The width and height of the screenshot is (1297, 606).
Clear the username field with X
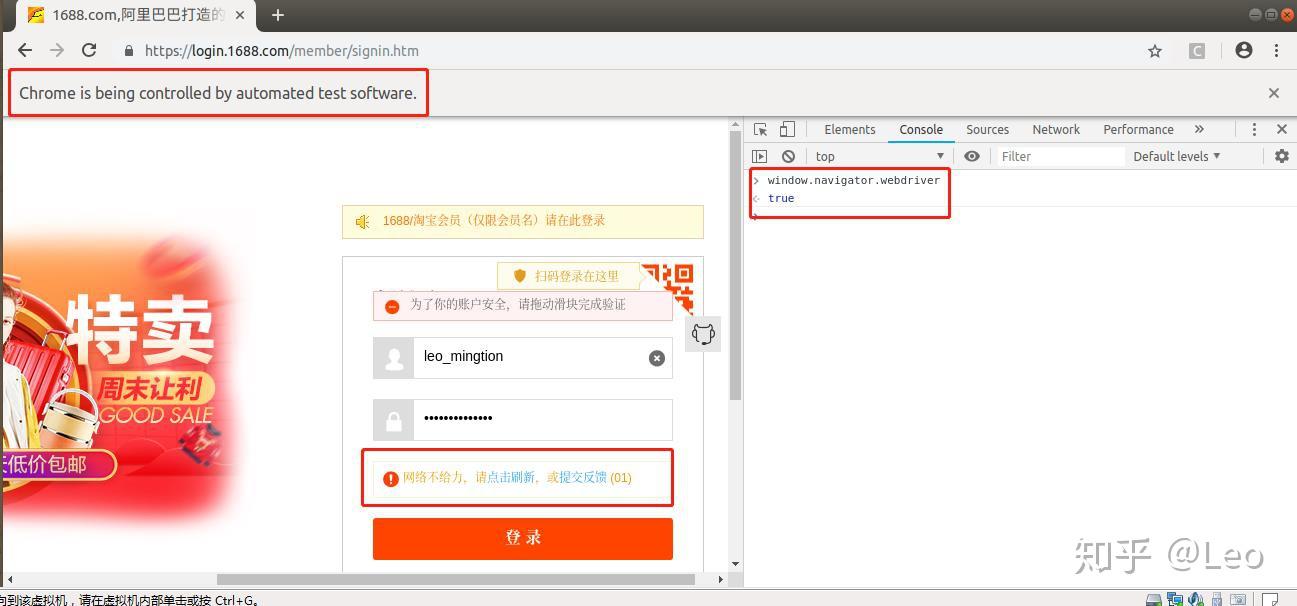657,358
